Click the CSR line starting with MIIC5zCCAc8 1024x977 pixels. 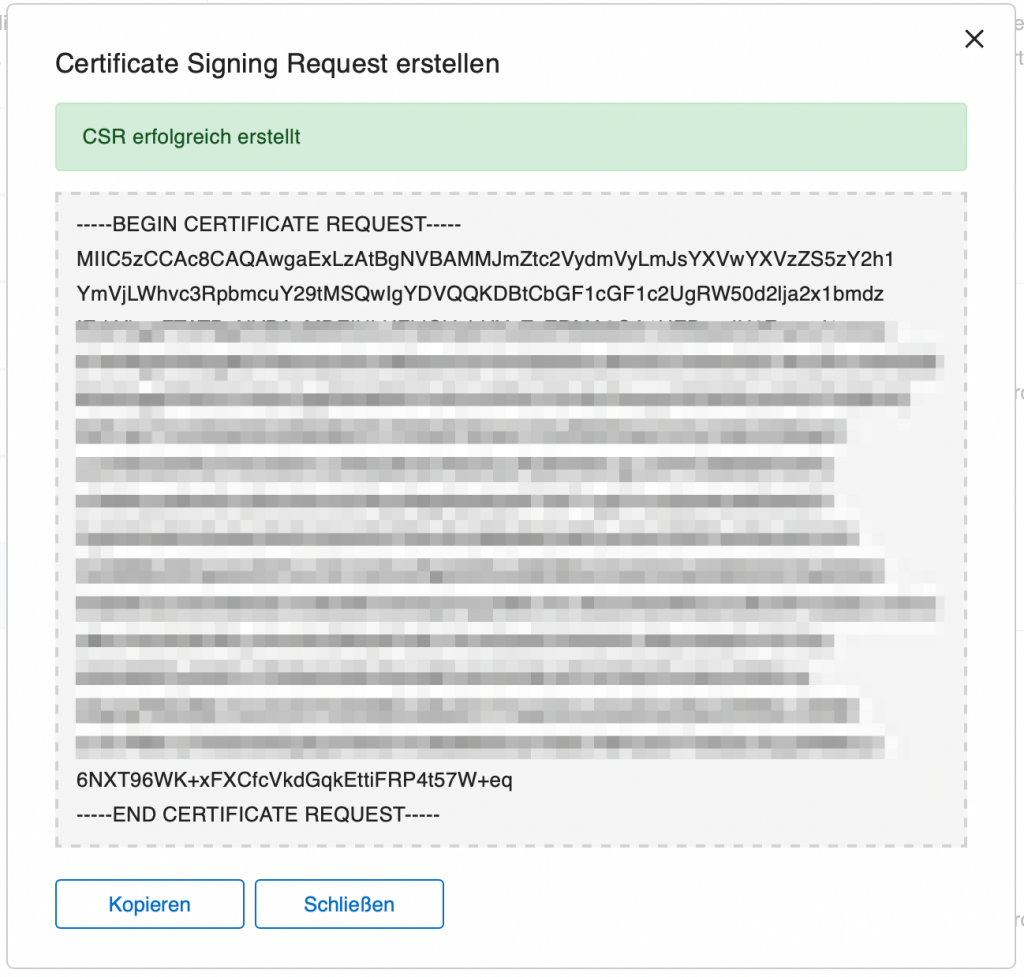[485, 259]
